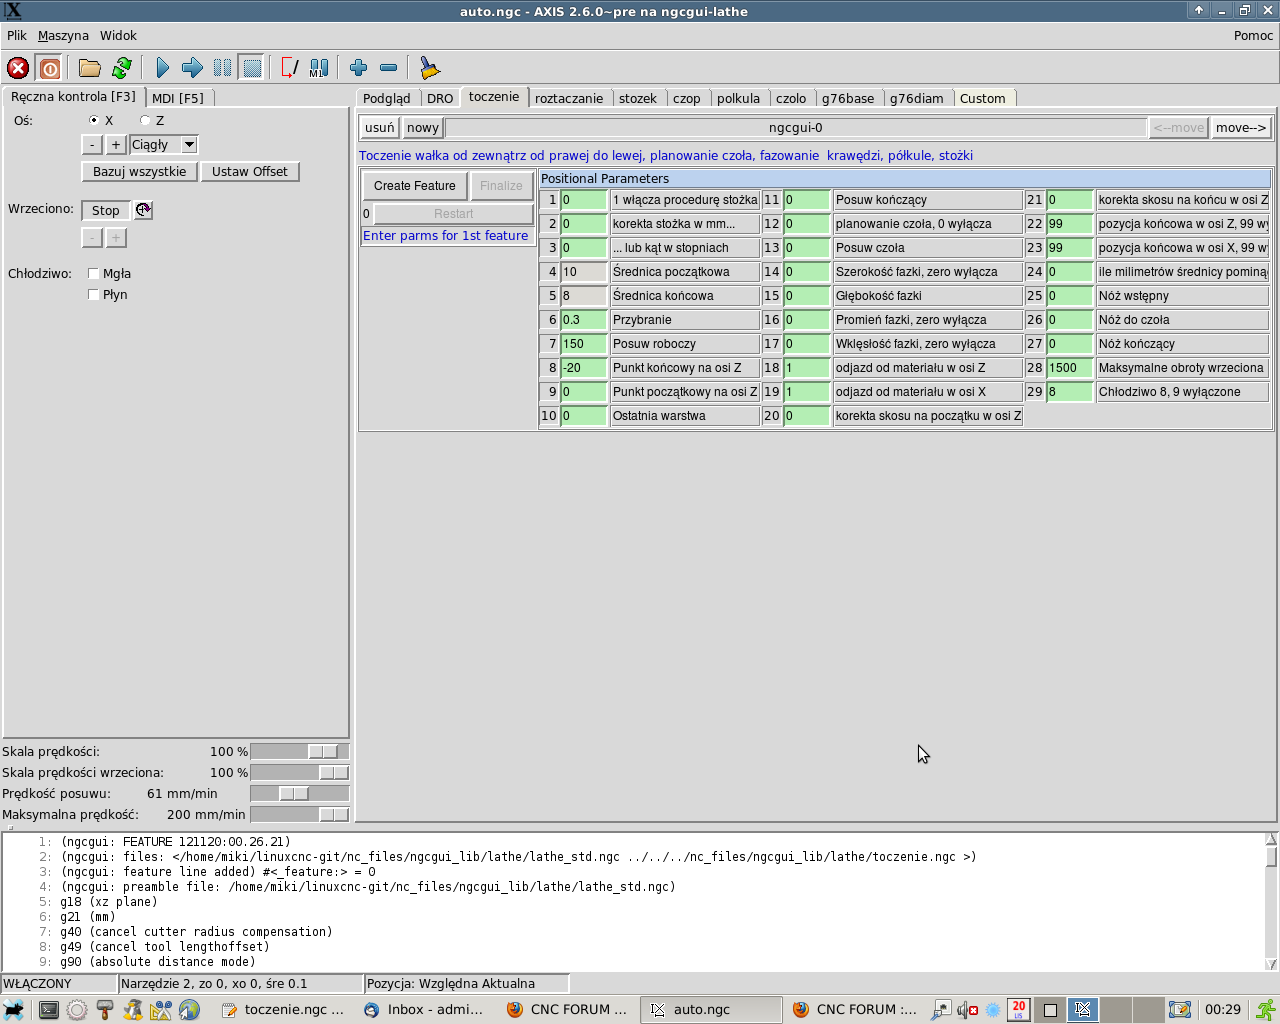Open the calendar tray icon

pyautogui.click(x=1019, y=1010)
